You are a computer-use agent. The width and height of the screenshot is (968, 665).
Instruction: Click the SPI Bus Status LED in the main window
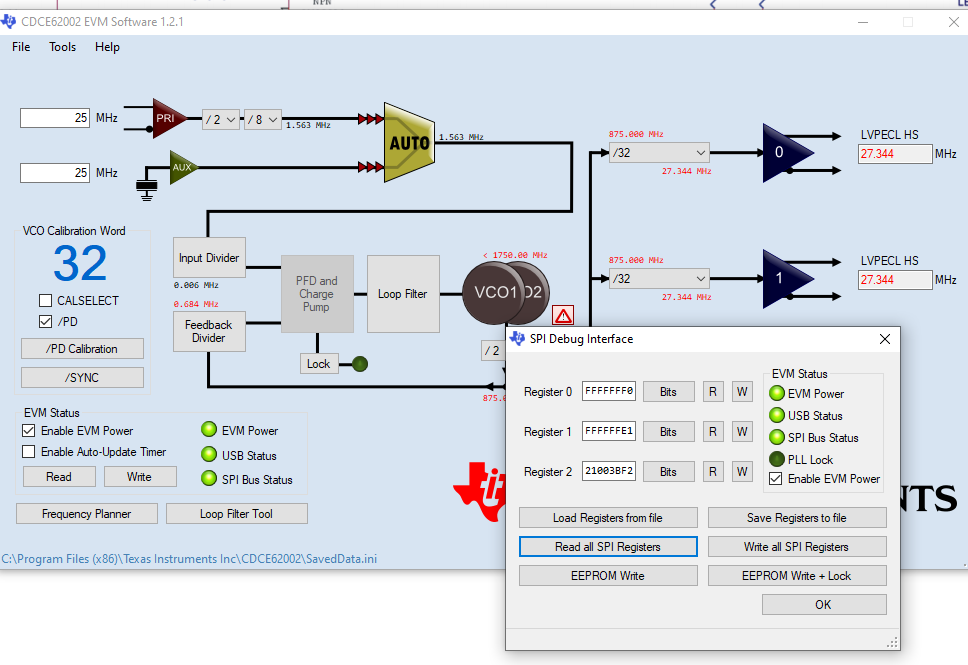point(209,479)
